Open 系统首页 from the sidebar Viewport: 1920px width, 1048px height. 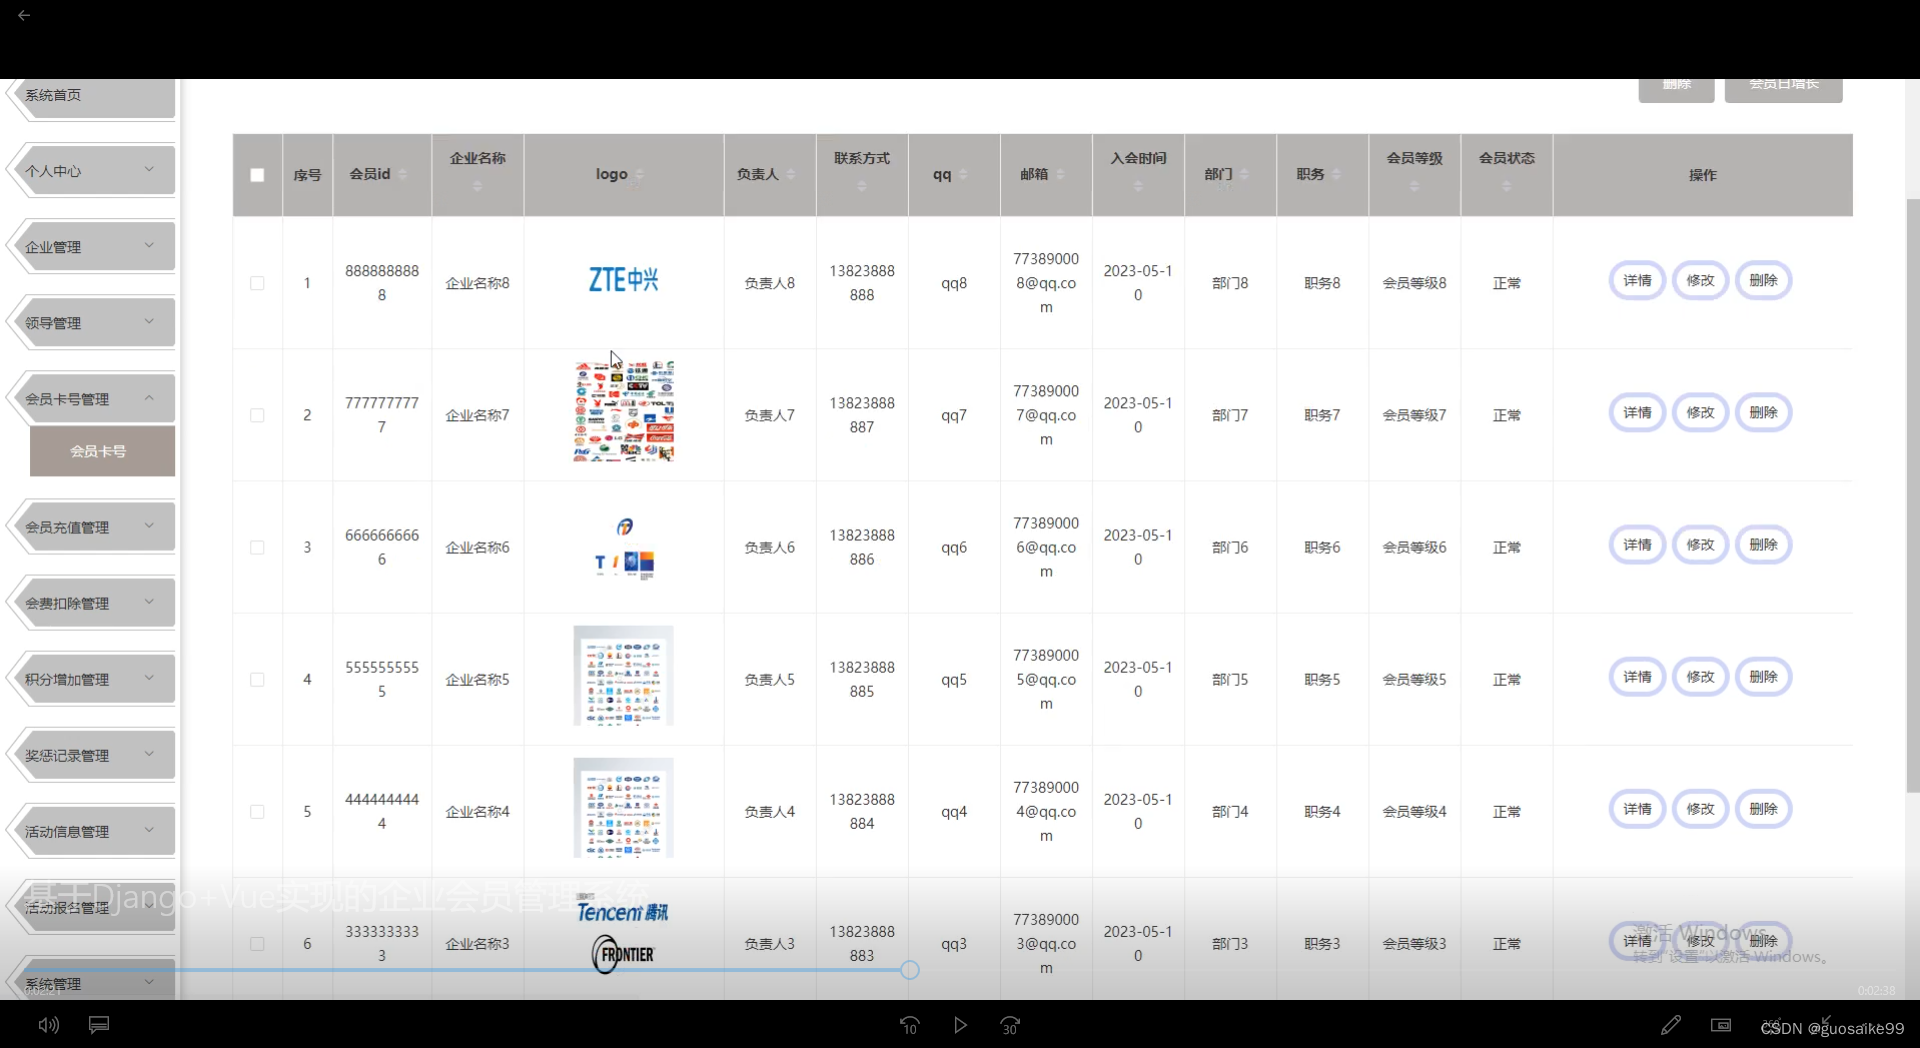click(x=55, y=95)
